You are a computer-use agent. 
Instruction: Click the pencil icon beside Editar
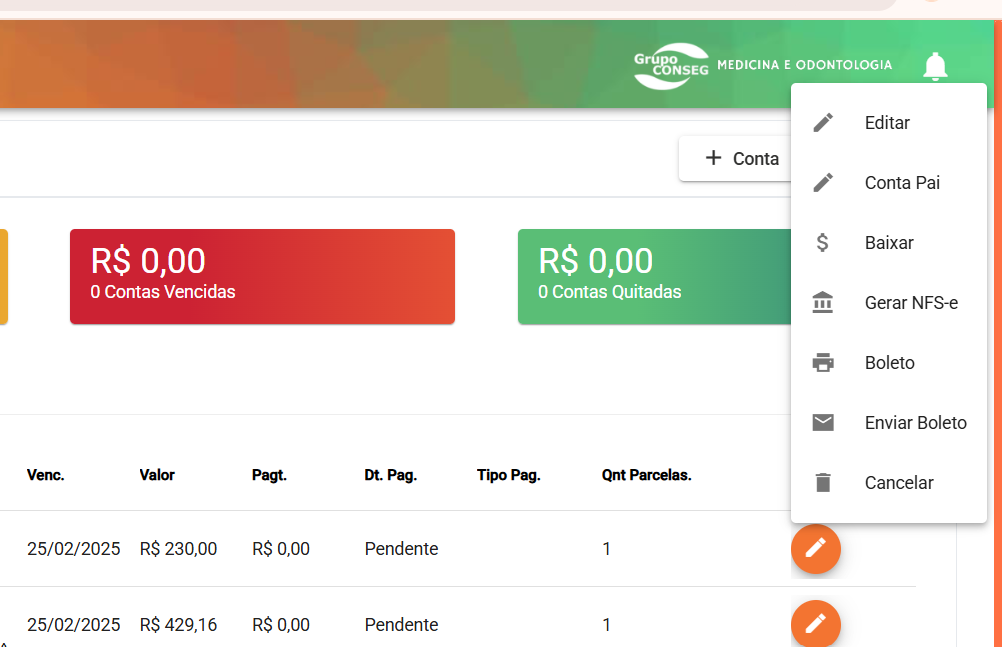823,123
